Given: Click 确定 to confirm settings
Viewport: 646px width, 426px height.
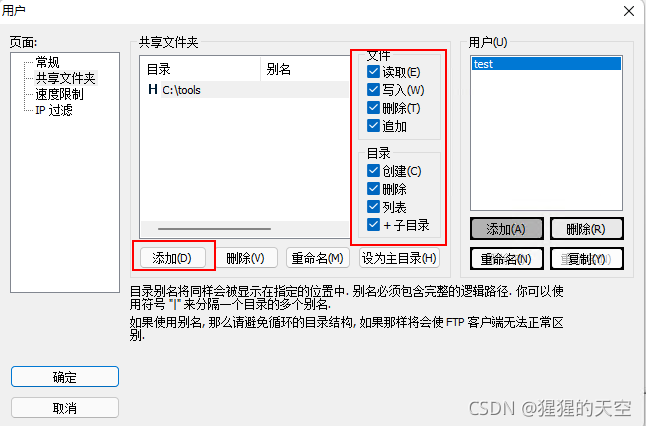Looking at the screenshot, I should [65, 377].
